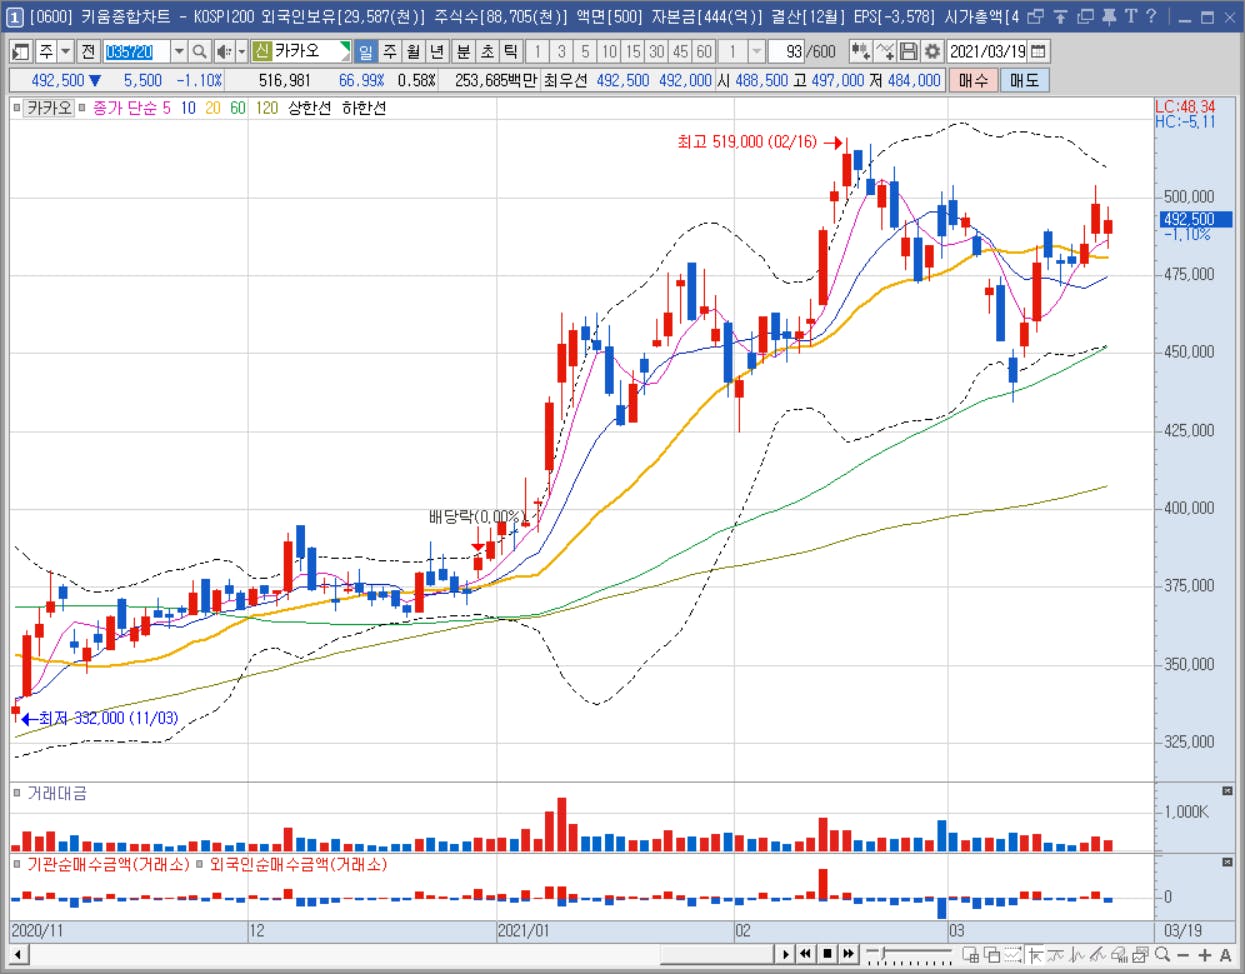Click the 매도 sell button

coord(1024,80)
